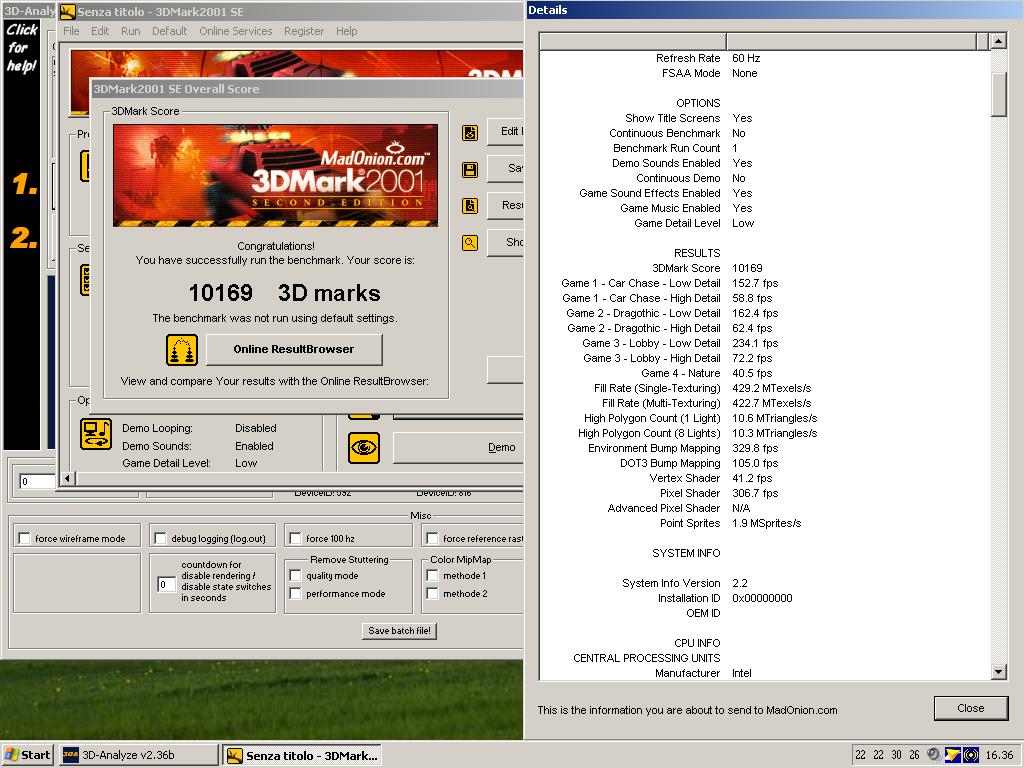Check Color MipMap methode 1
This screenshot has width=1024, height=768.
(432, 575)
